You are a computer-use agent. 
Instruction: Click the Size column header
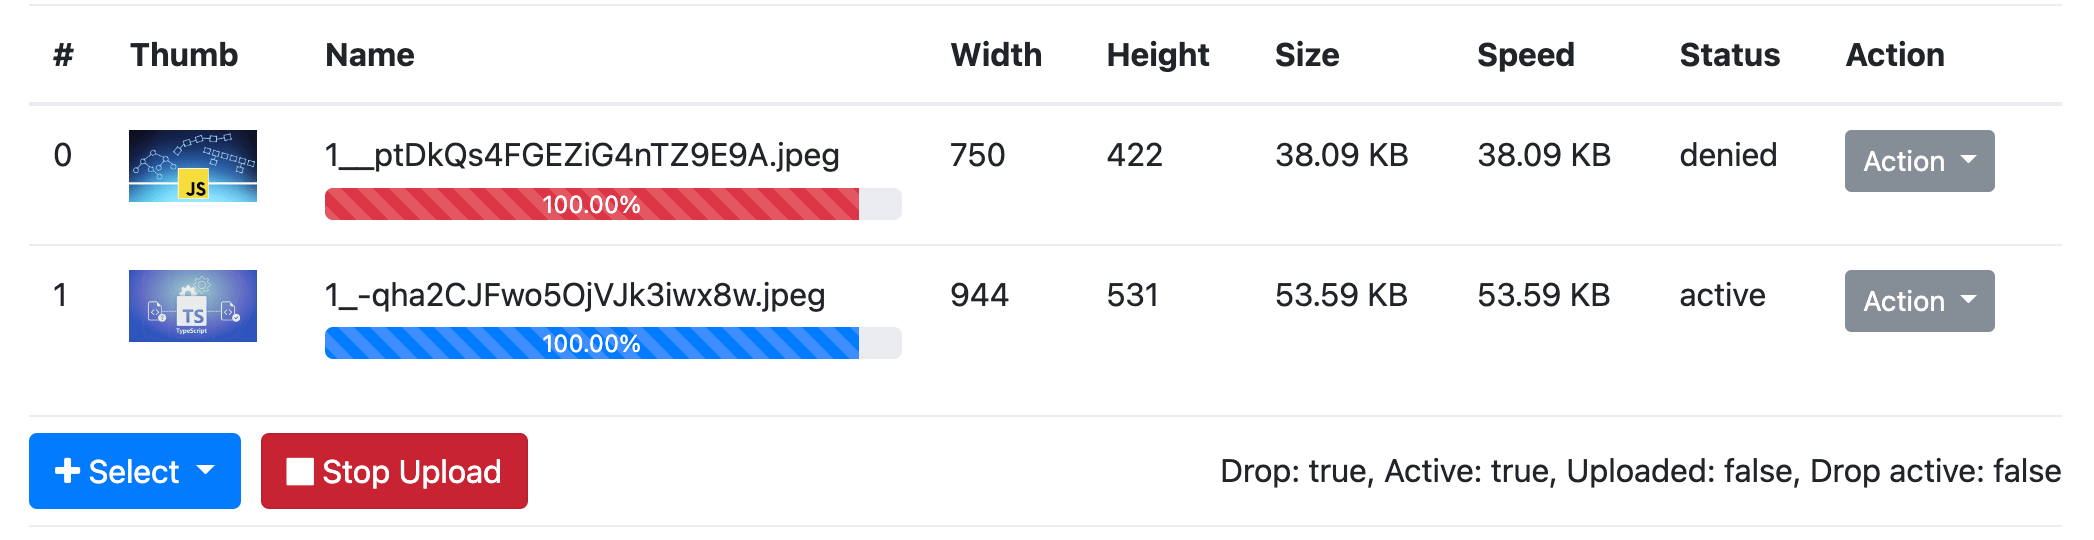tap(1306, 55)
